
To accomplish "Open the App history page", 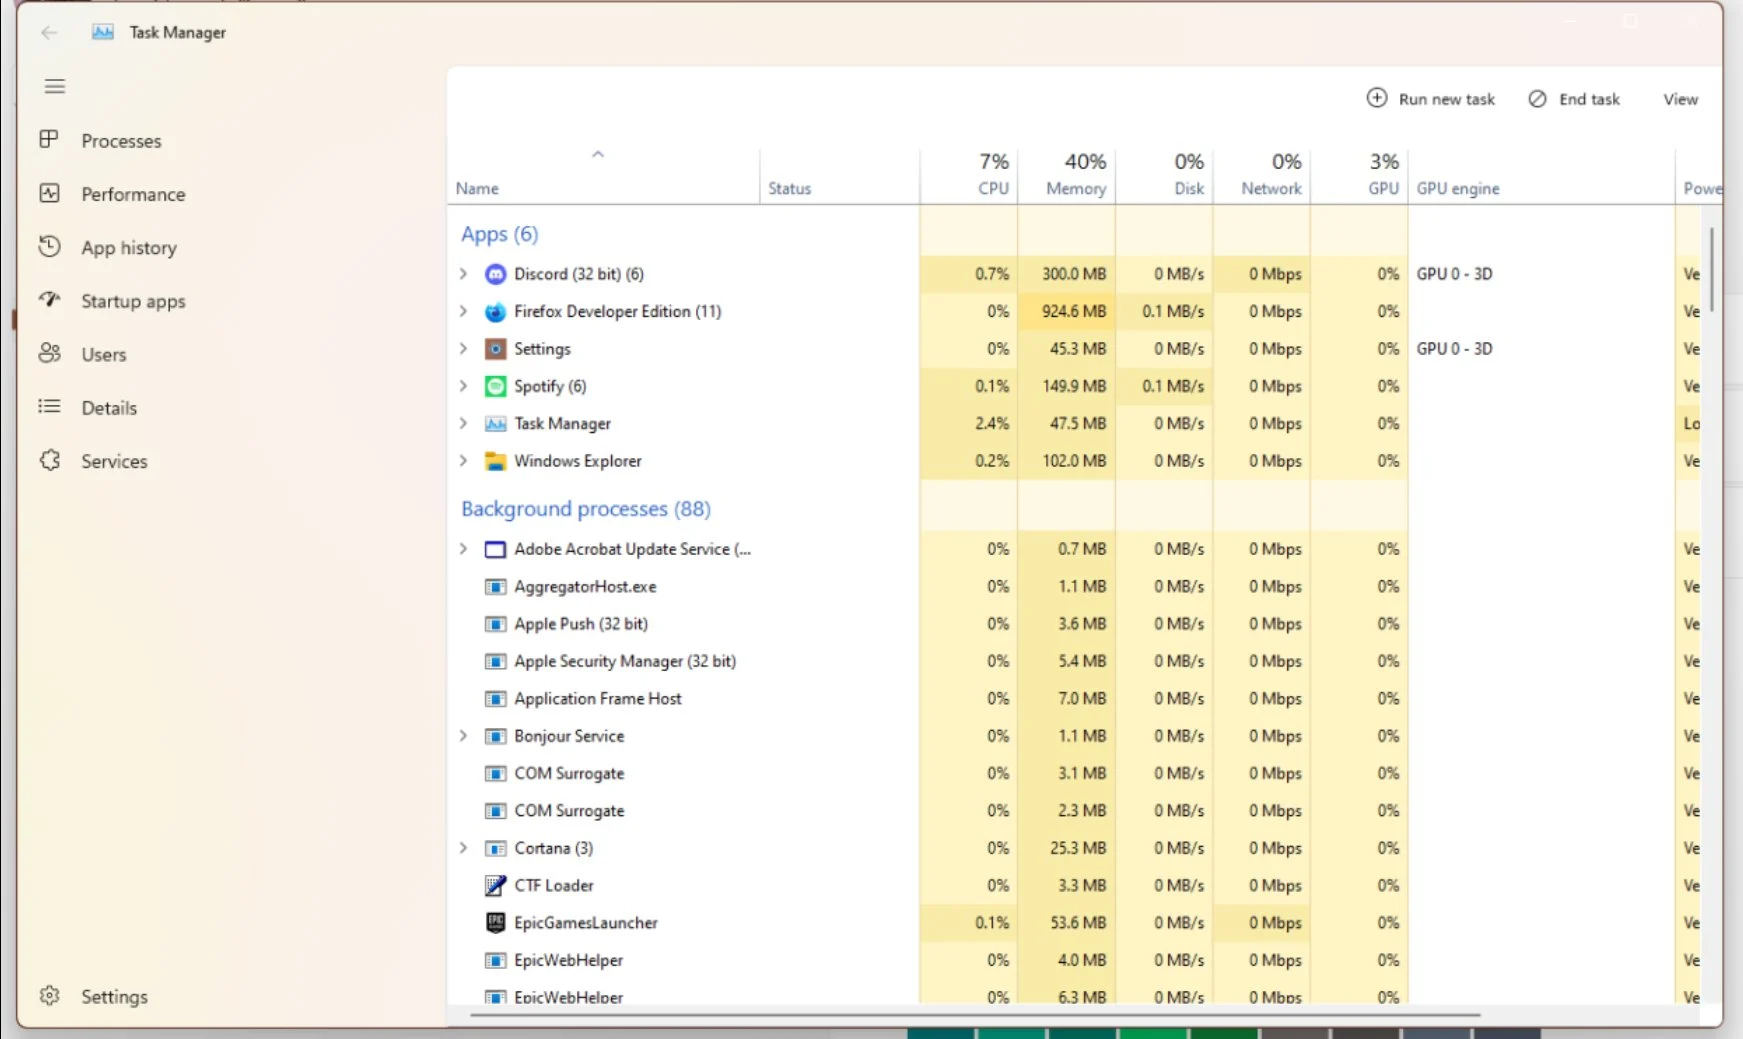I will 129,248.
